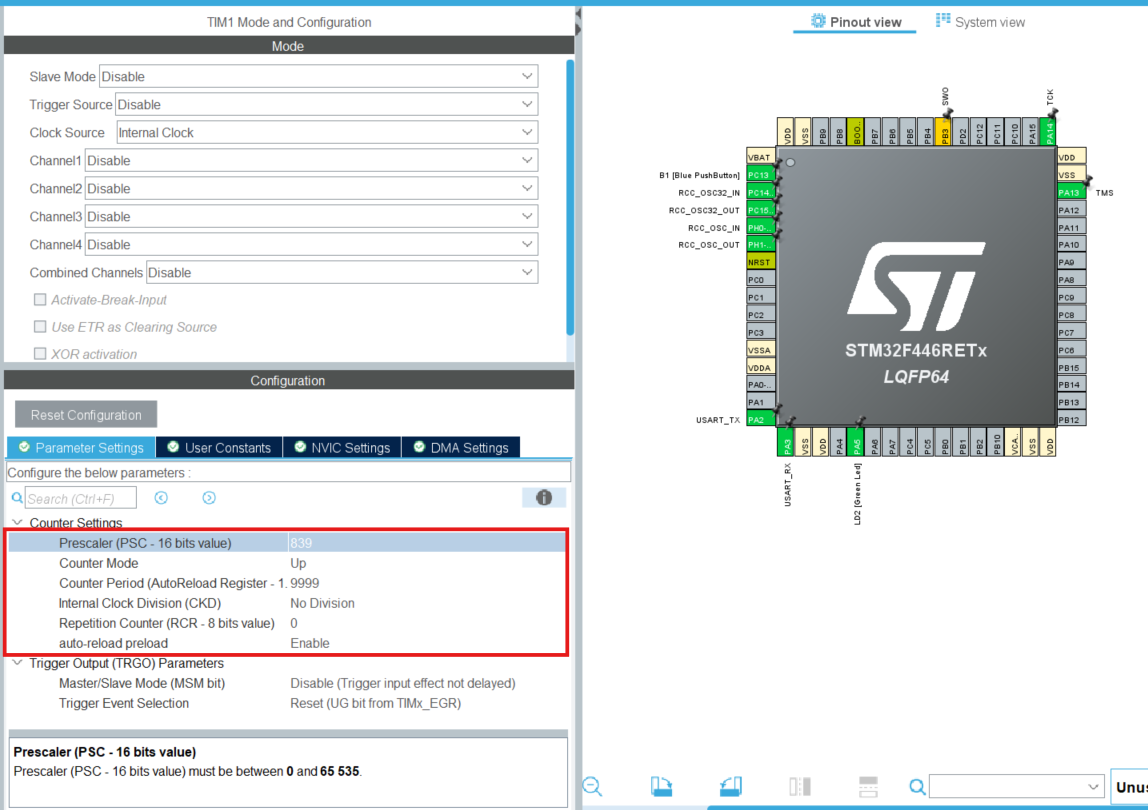Viewport: 1148px width, 810px height.
Task: Click the PA3 USART_RX pin
Action: click(785, 442)
